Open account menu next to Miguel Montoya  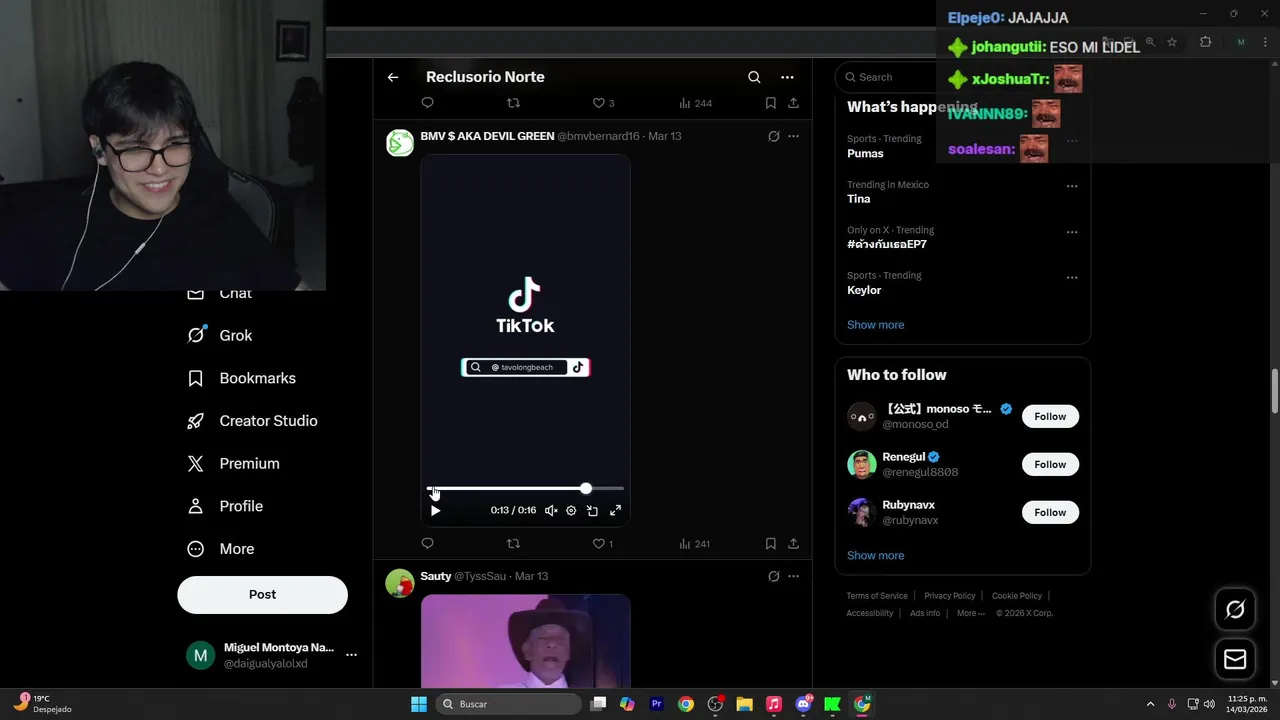351,655
